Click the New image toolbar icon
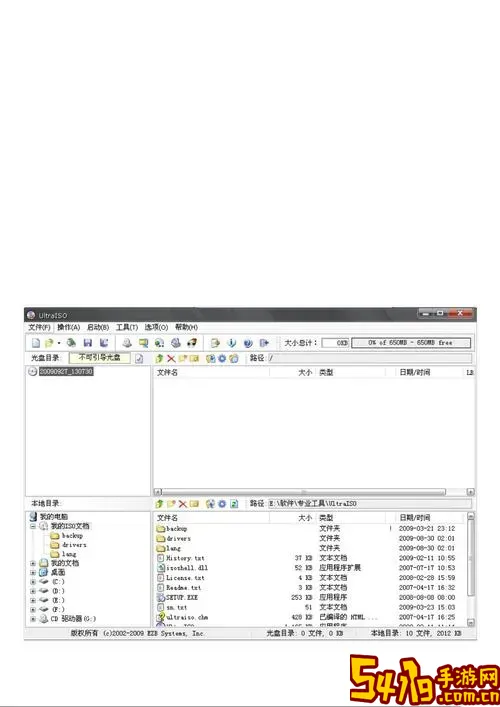 [36, 343]
